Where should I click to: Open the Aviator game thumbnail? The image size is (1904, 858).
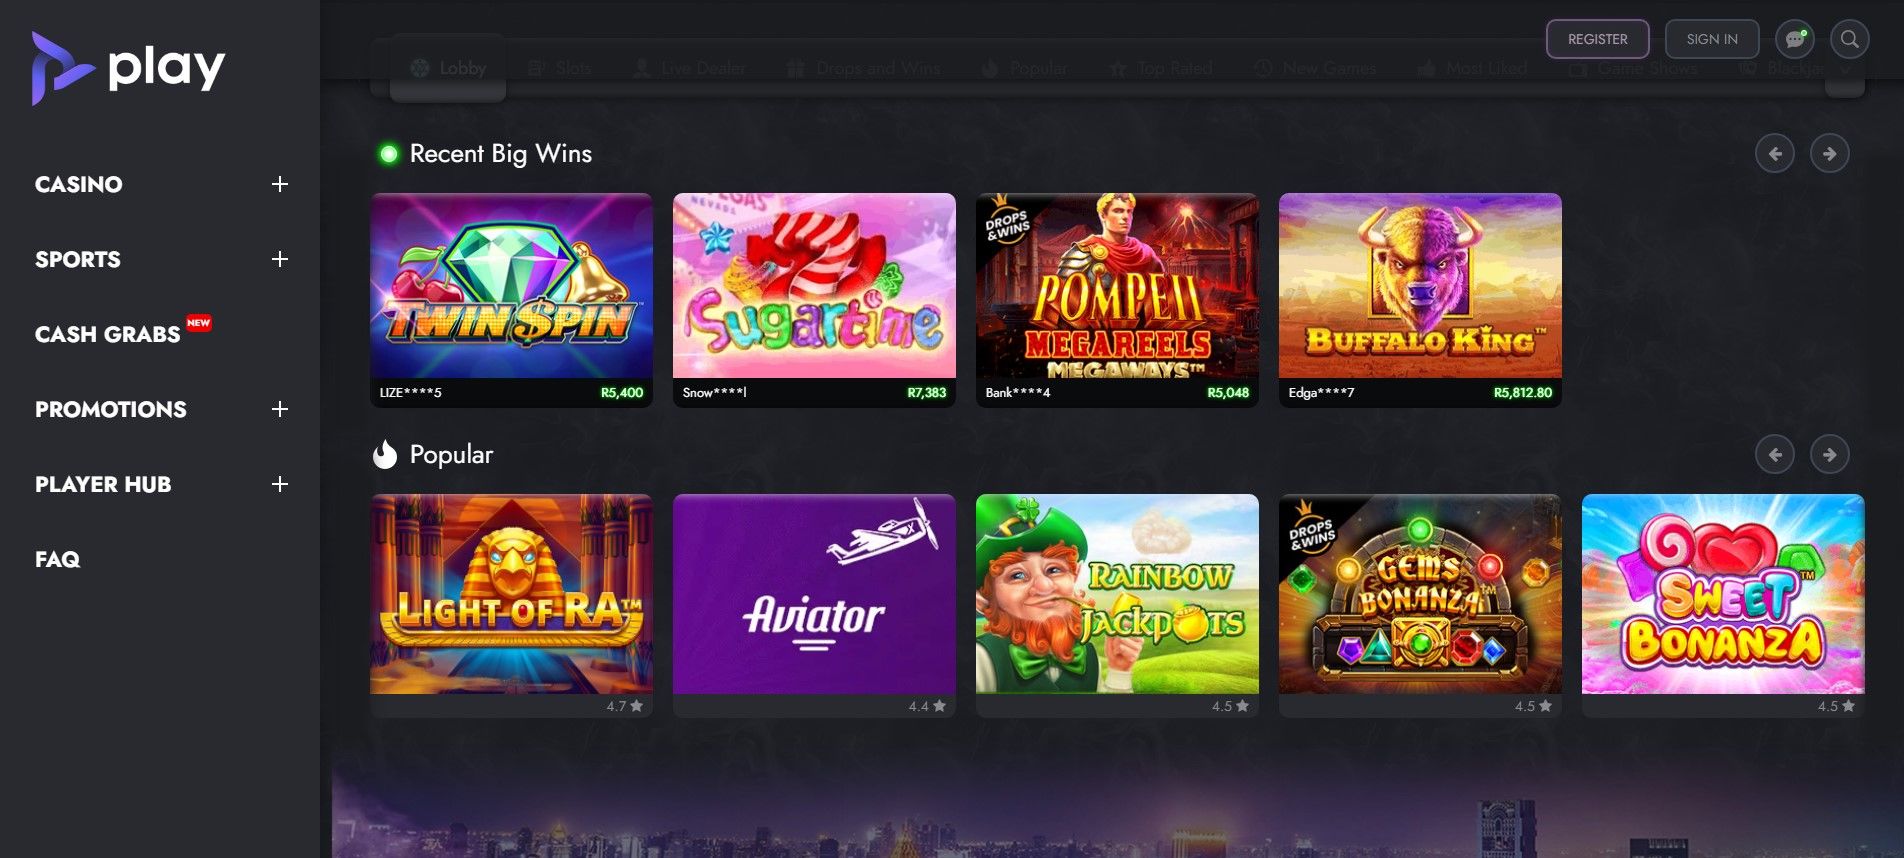(814, 594)
